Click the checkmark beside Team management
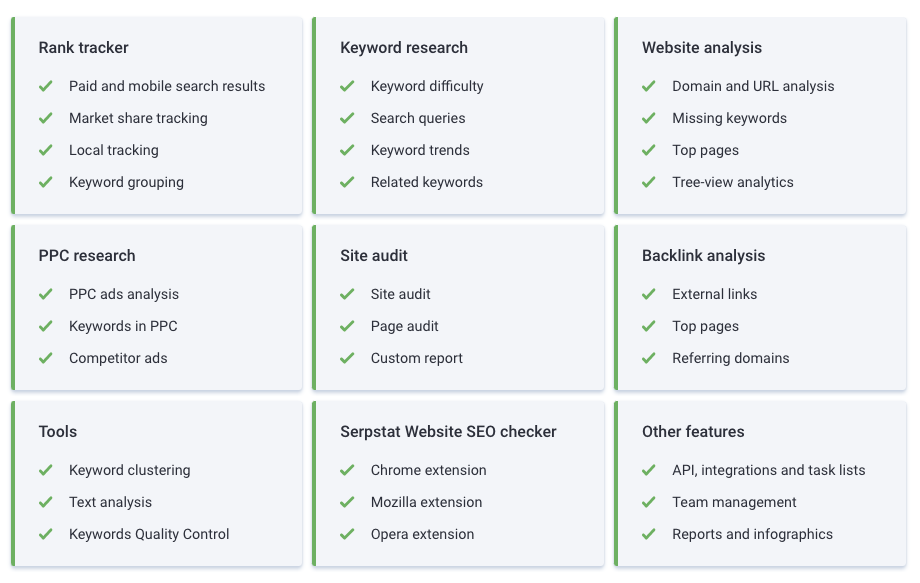This screenshot has height=583, width=920. coord(649,502)
